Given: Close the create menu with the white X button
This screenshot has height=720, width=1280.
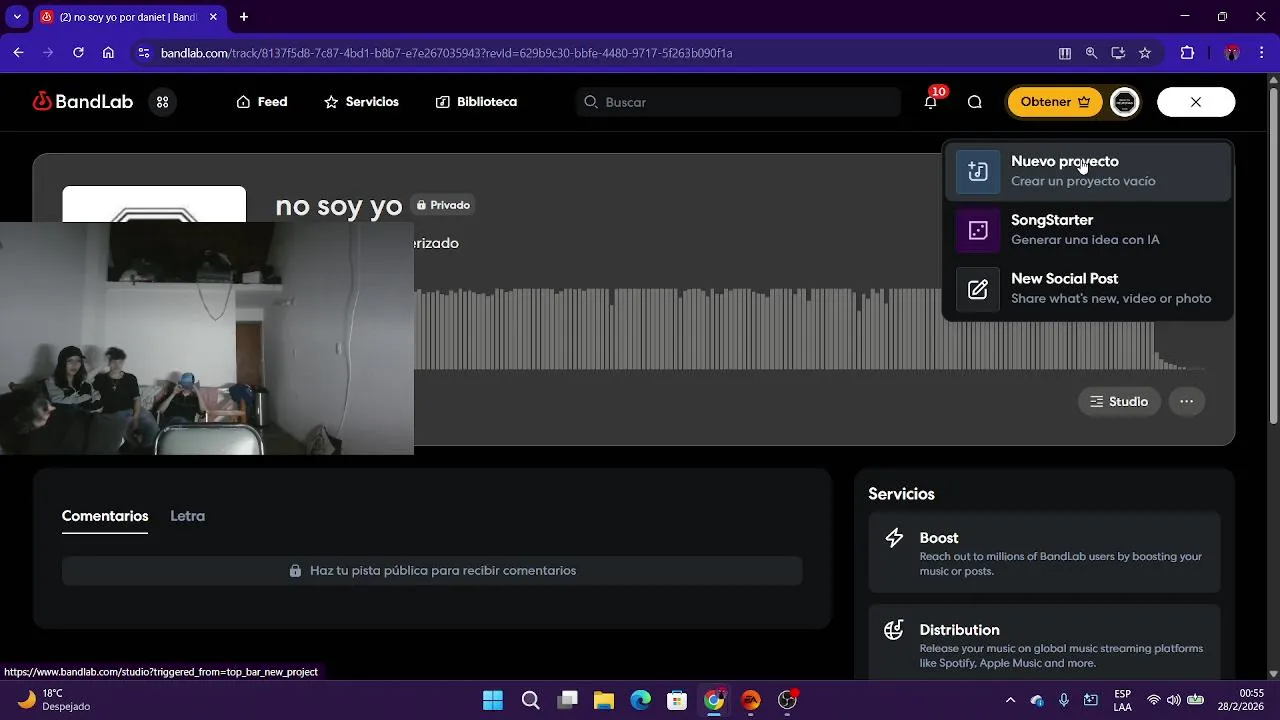Looking at the screenshot, I should [1196, 102].
